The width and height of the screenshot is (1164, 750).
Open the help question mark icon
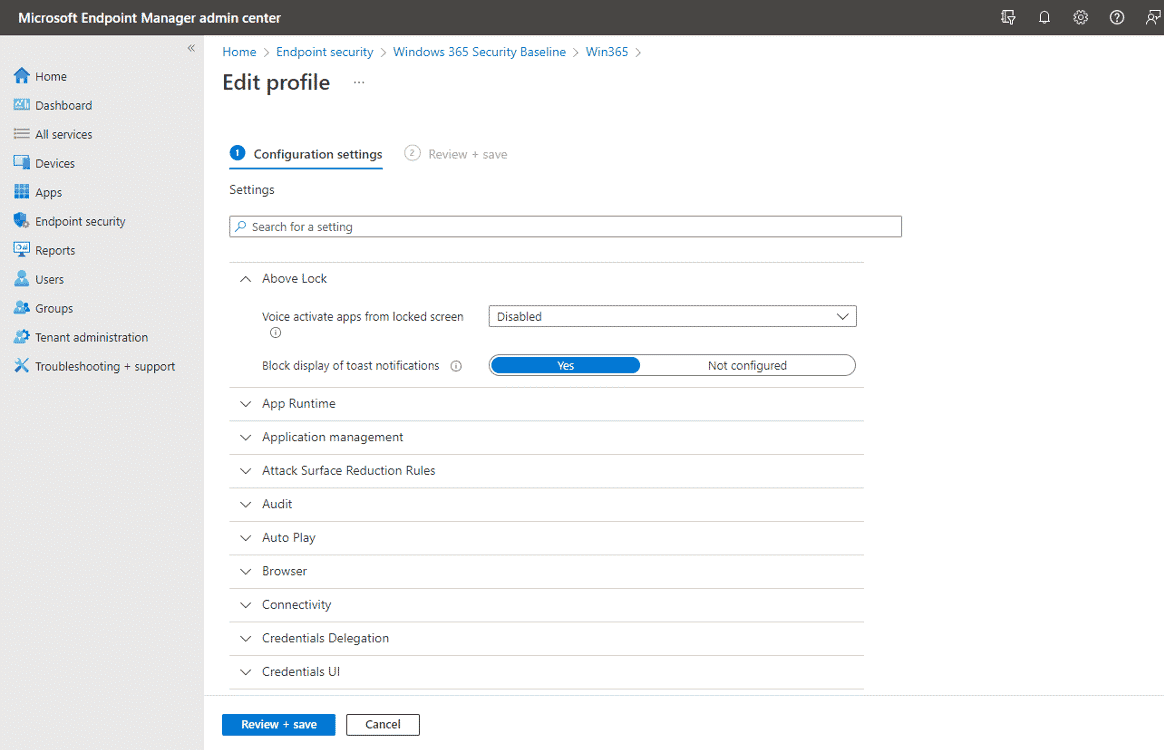(x=1117, y=17)
